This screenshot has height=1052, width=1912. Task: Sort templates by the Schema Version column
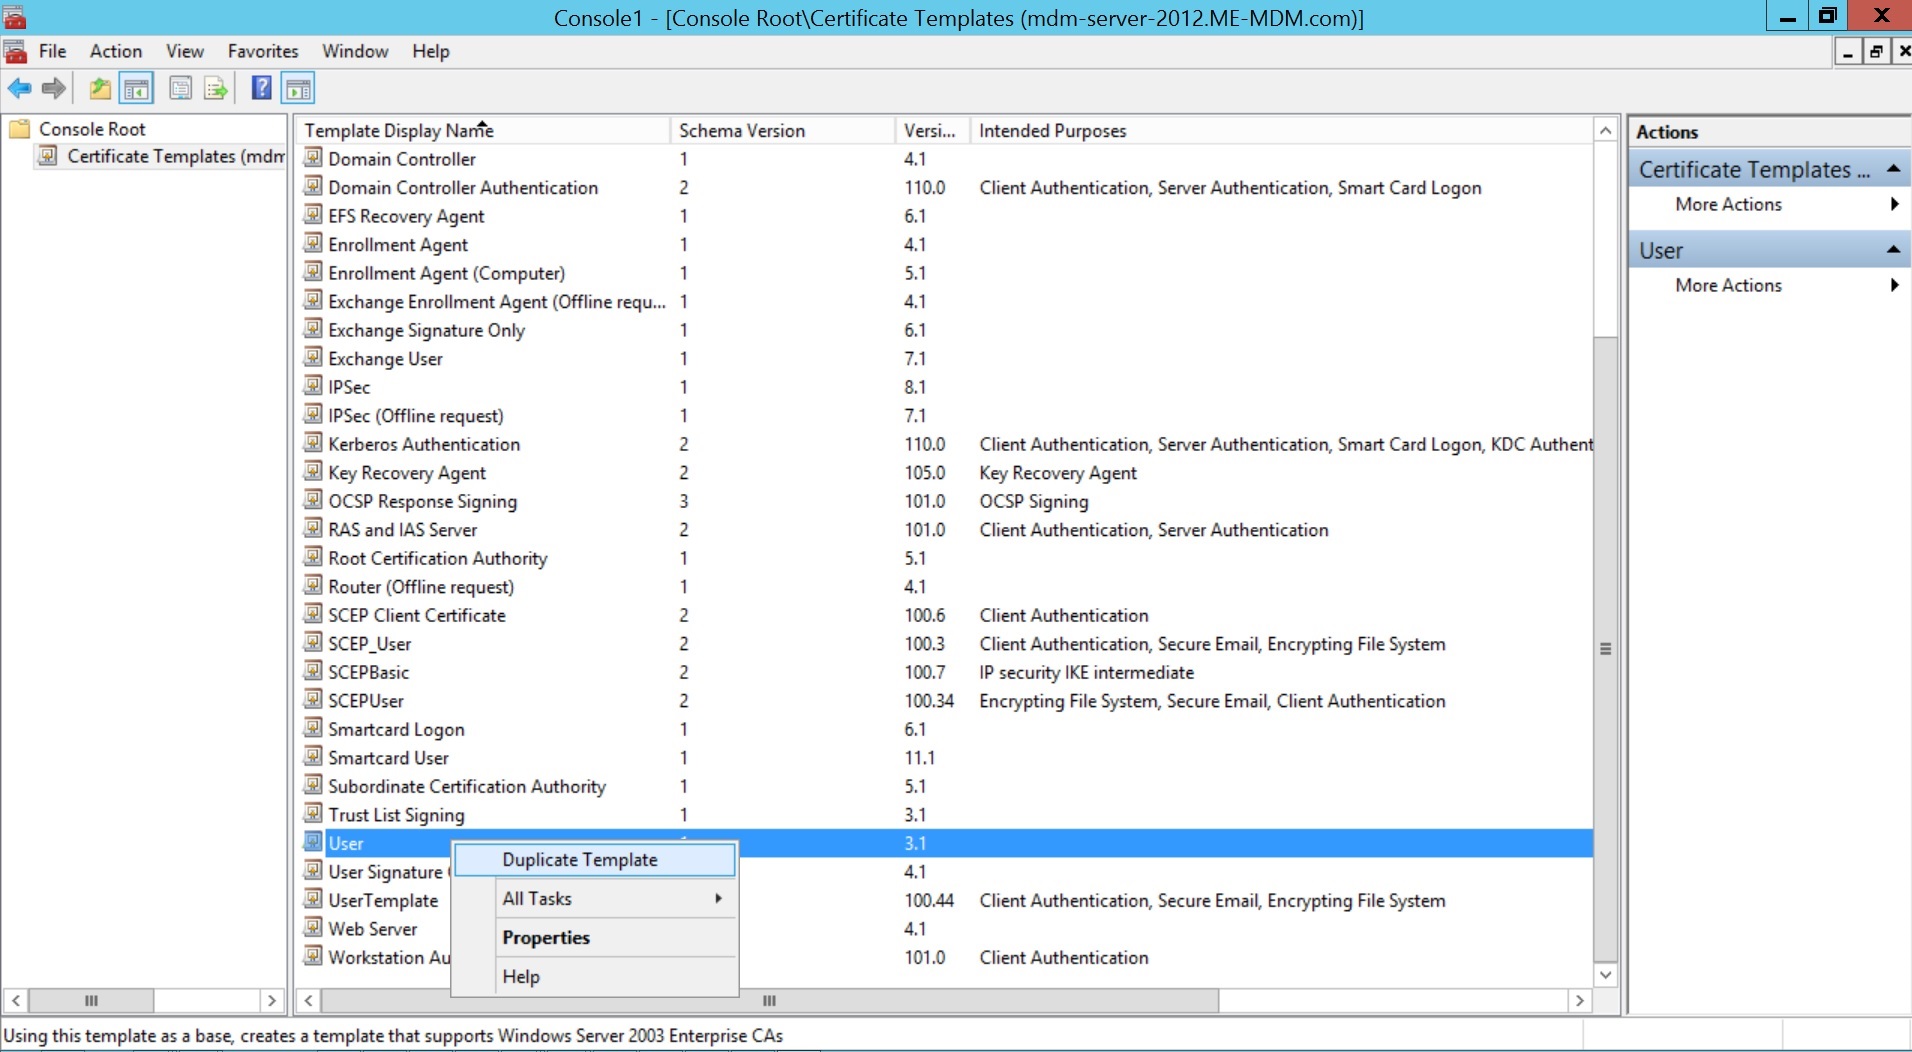tap(742, 130)
